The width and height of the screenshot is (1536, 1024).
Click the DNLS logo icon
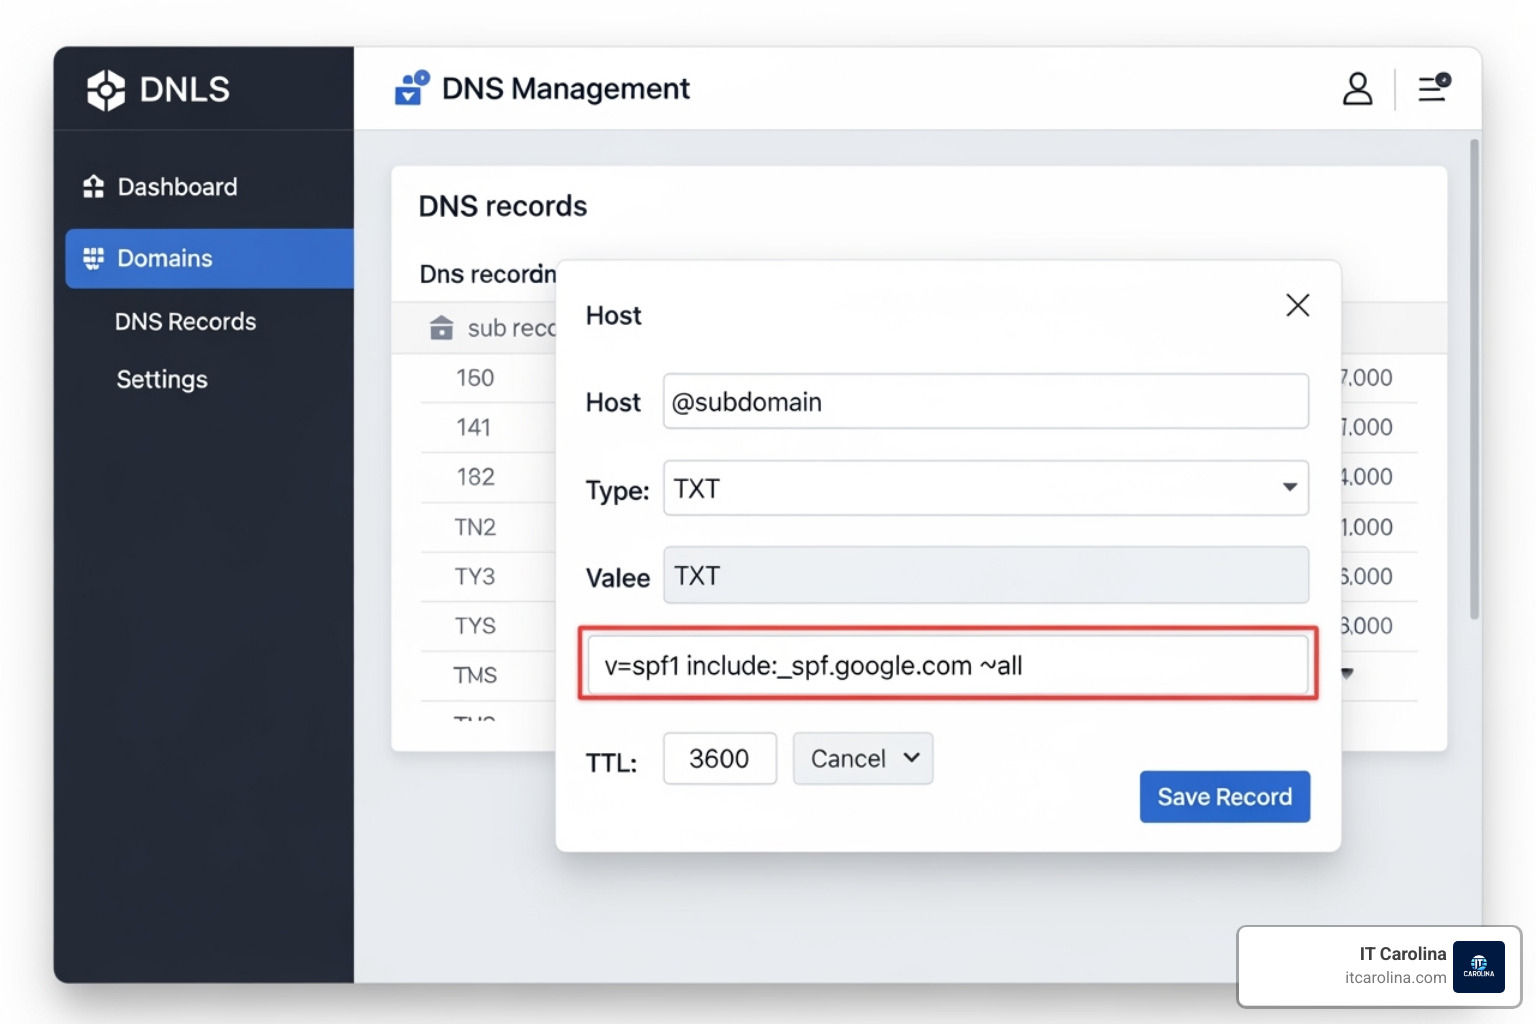click(105, 90)
